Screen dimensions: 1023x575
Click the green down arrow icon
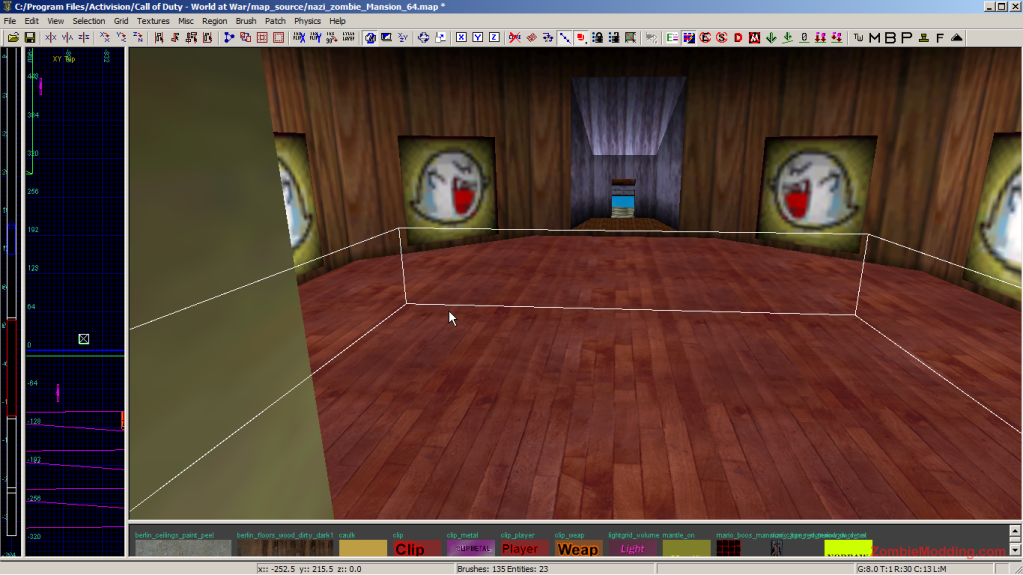pos(771,38)
